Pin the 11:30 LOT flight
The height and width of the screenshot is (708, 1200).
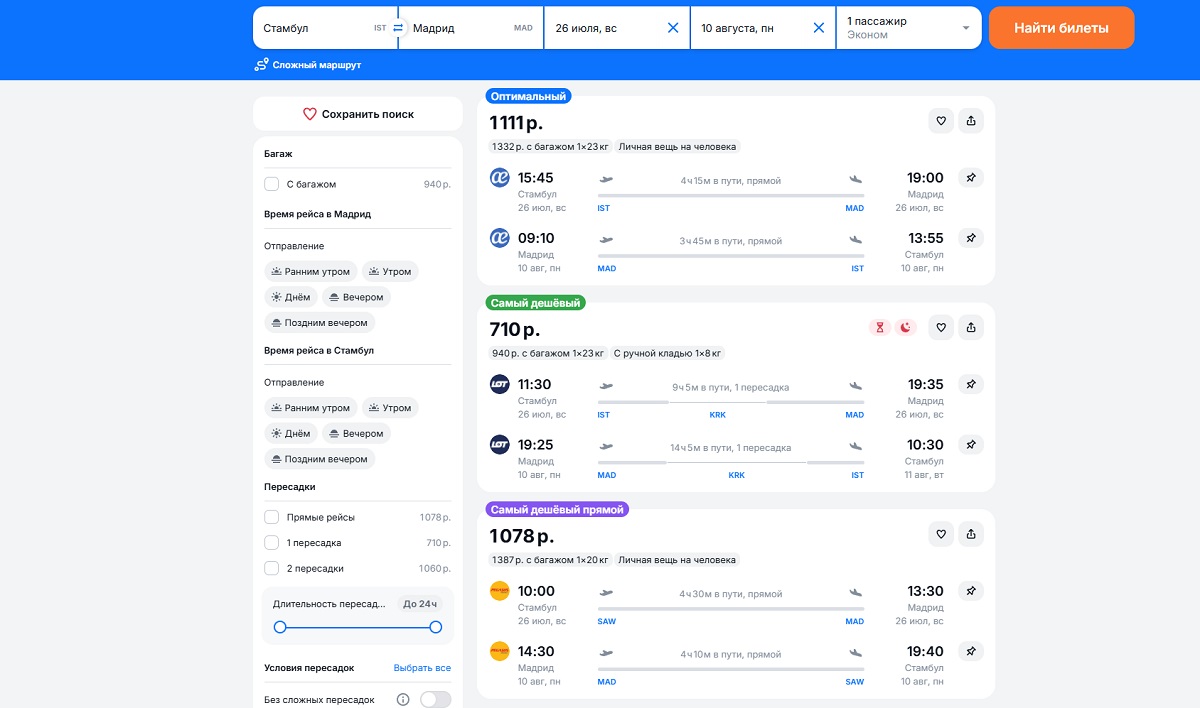(971, 384)
